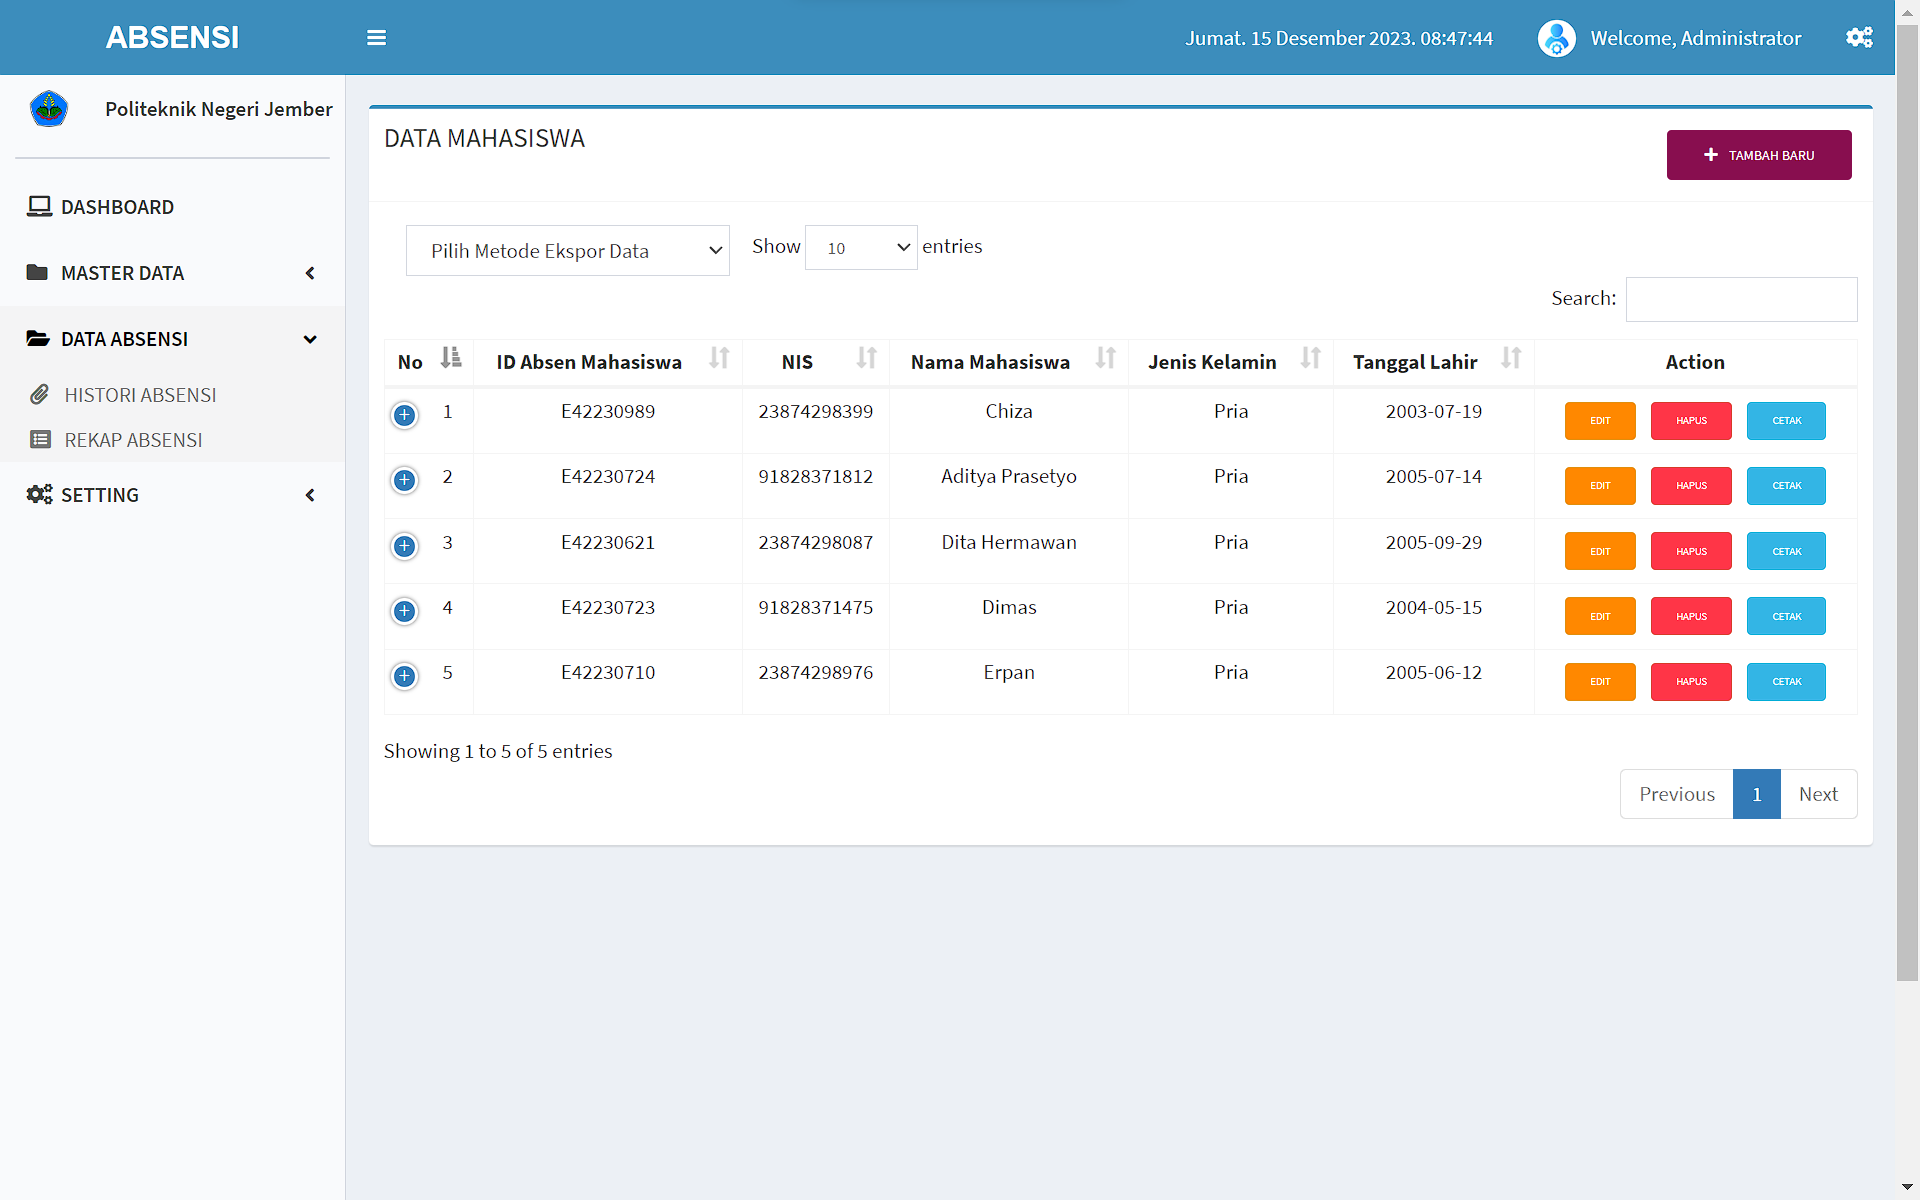
Task: Expand the Master Data menu chevron
Action: 310,273
